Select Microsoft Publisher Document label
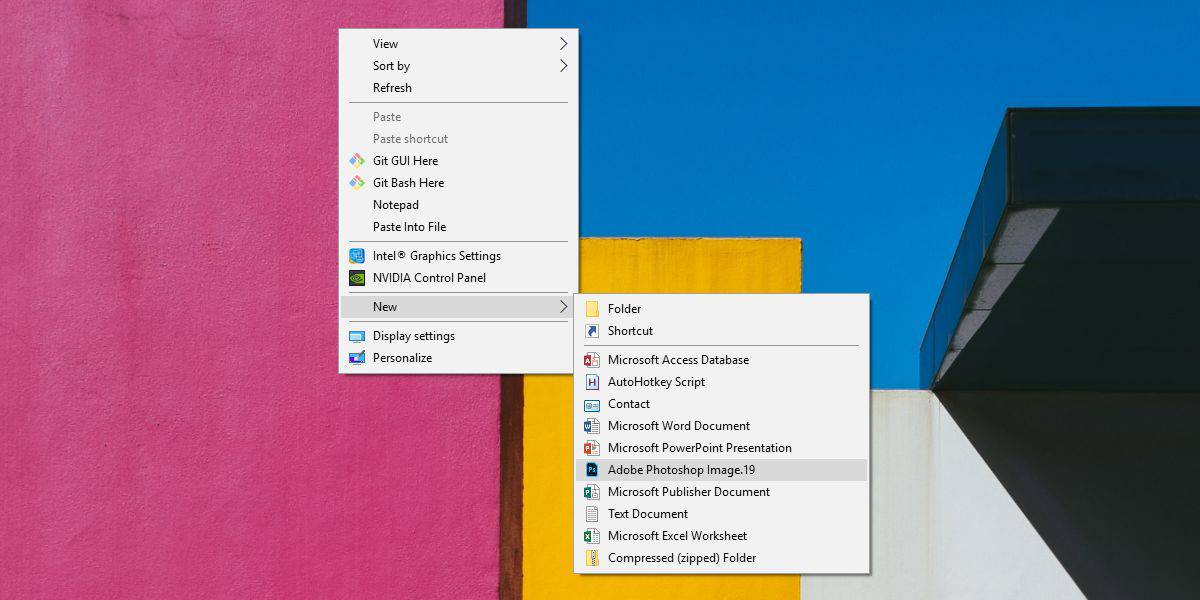This screenshot has height=600, width=1200. 689,492
